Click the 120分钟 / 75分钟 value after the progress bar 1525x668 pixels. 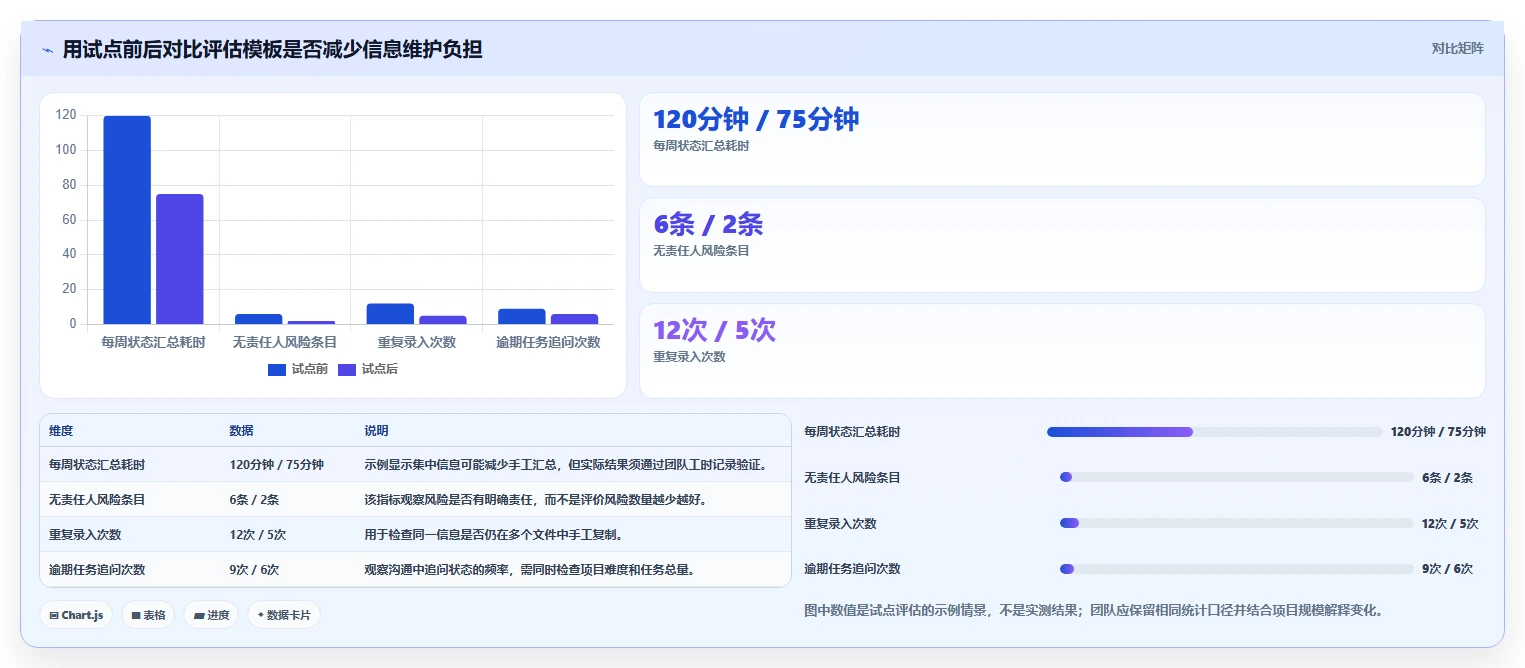click(x=1438, y=432)
